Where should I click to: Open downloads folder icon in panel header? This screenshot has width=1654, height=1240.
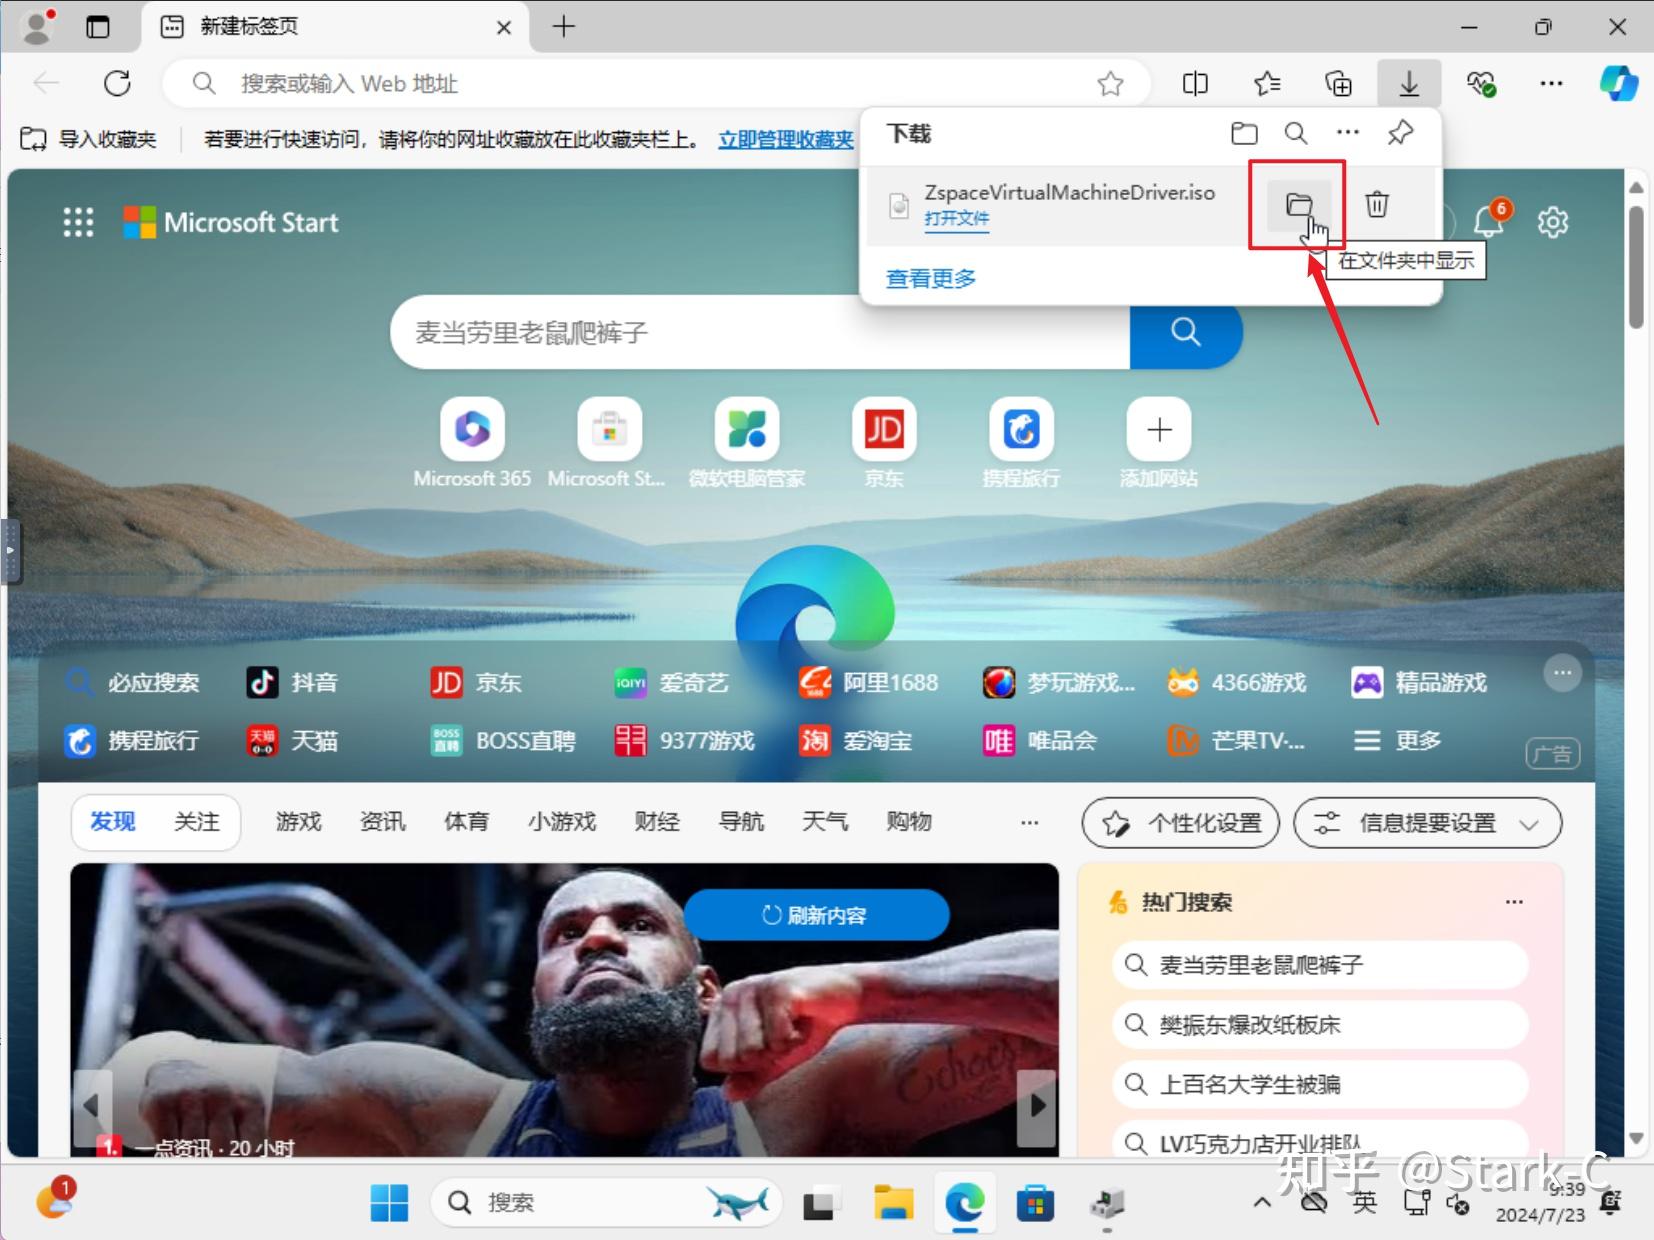coord(1244,133)
